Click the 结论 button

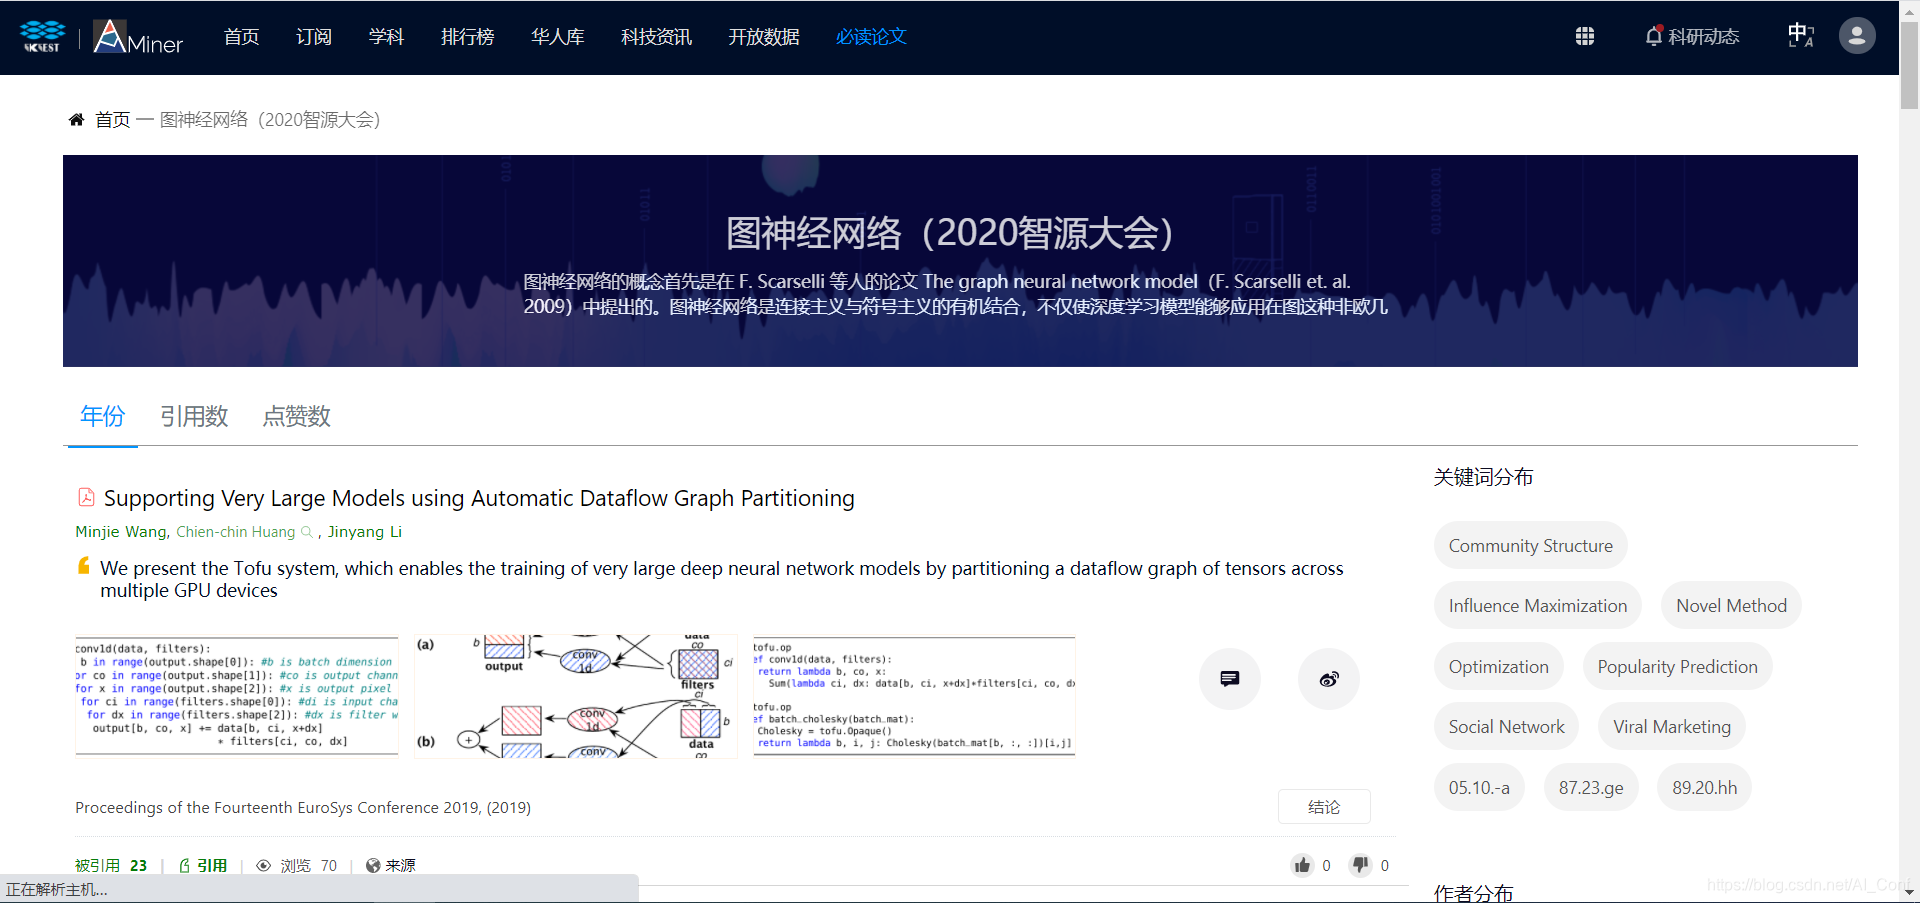1324,807
